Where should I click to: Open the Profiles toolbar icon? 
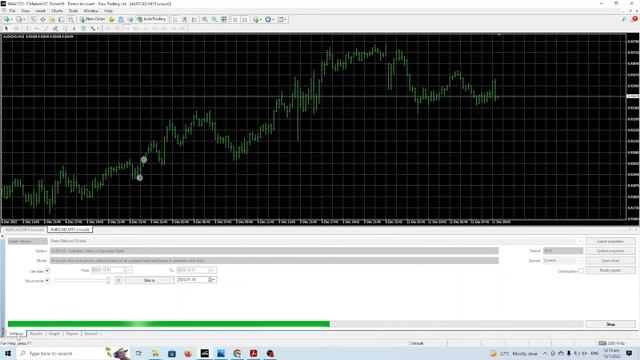click(x=19, y=19)
